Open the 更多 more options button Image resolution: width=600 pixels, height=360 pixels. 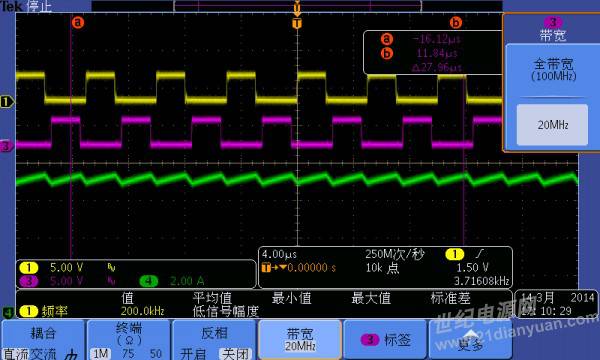click(x=471, y=340)
